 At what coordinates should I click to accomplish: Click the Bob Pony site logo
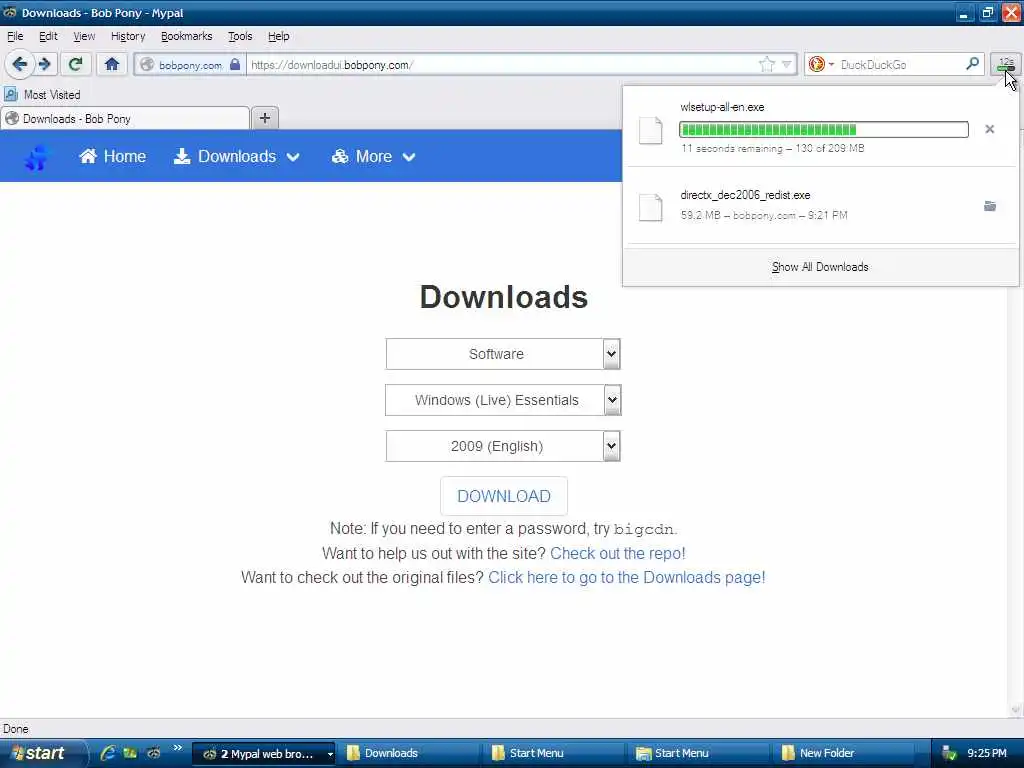(37, 157)
